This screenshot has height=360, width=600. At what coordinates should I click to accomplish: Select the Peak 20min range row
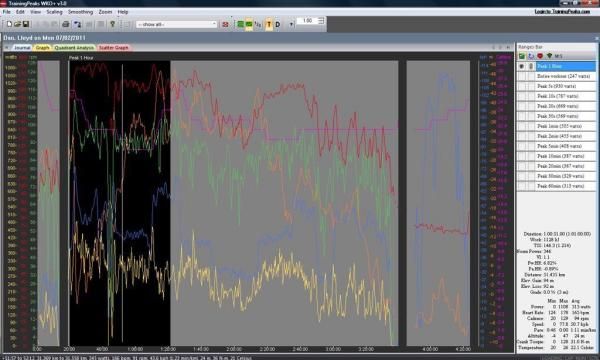566,166
